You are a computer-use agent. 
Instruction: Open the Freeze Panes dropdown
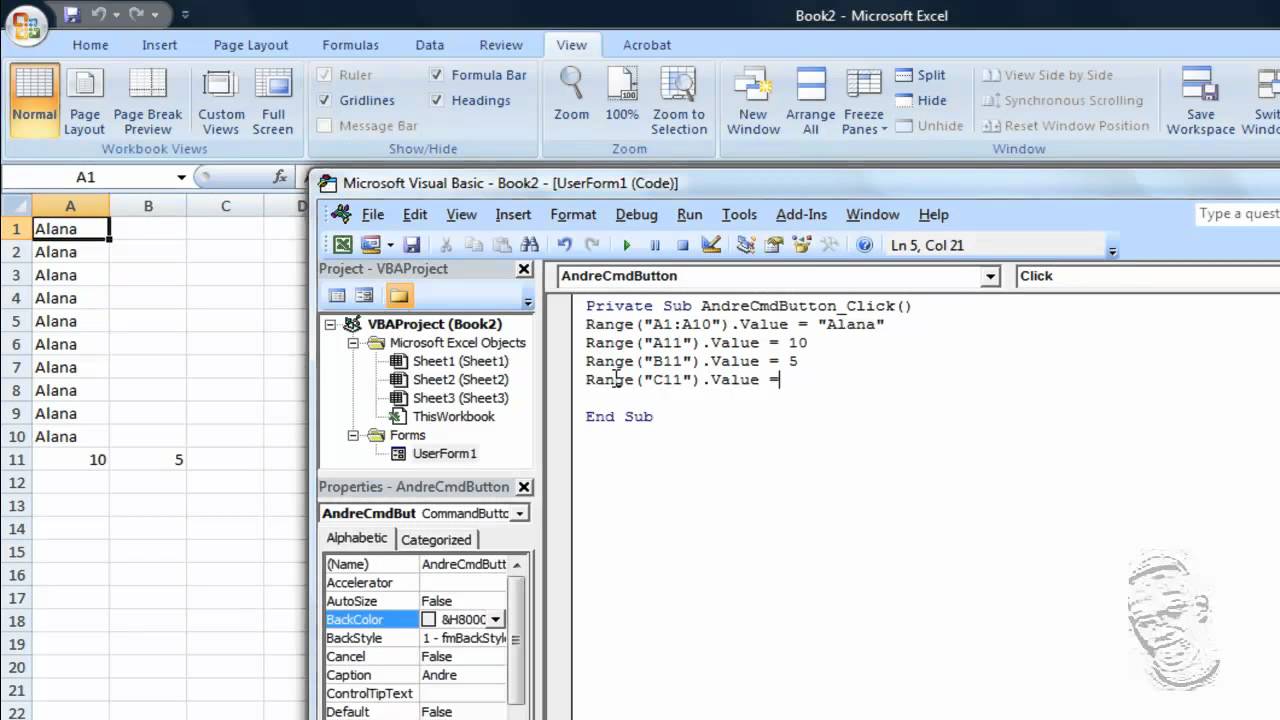(x=864, y=102)
